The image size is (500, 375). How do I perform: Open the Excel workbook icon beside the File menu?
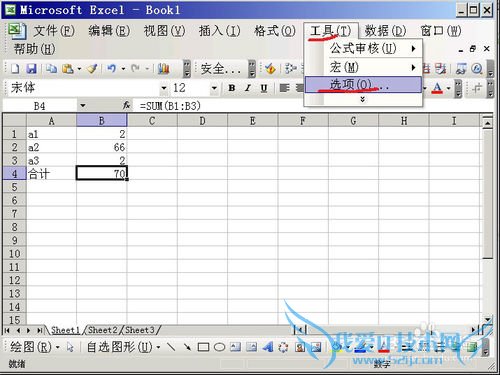(x=17, y=31)
